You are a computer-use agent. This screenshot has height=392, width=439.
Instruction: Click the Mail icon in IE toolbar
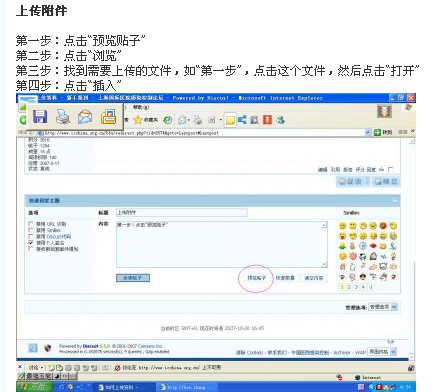click(182, 120)
